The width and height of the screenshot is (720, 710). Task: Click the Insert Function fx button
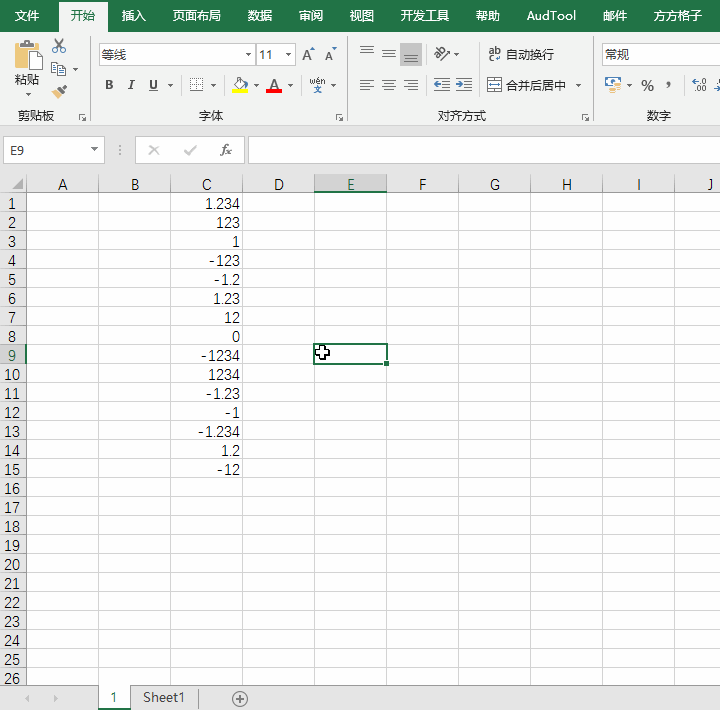225,150
